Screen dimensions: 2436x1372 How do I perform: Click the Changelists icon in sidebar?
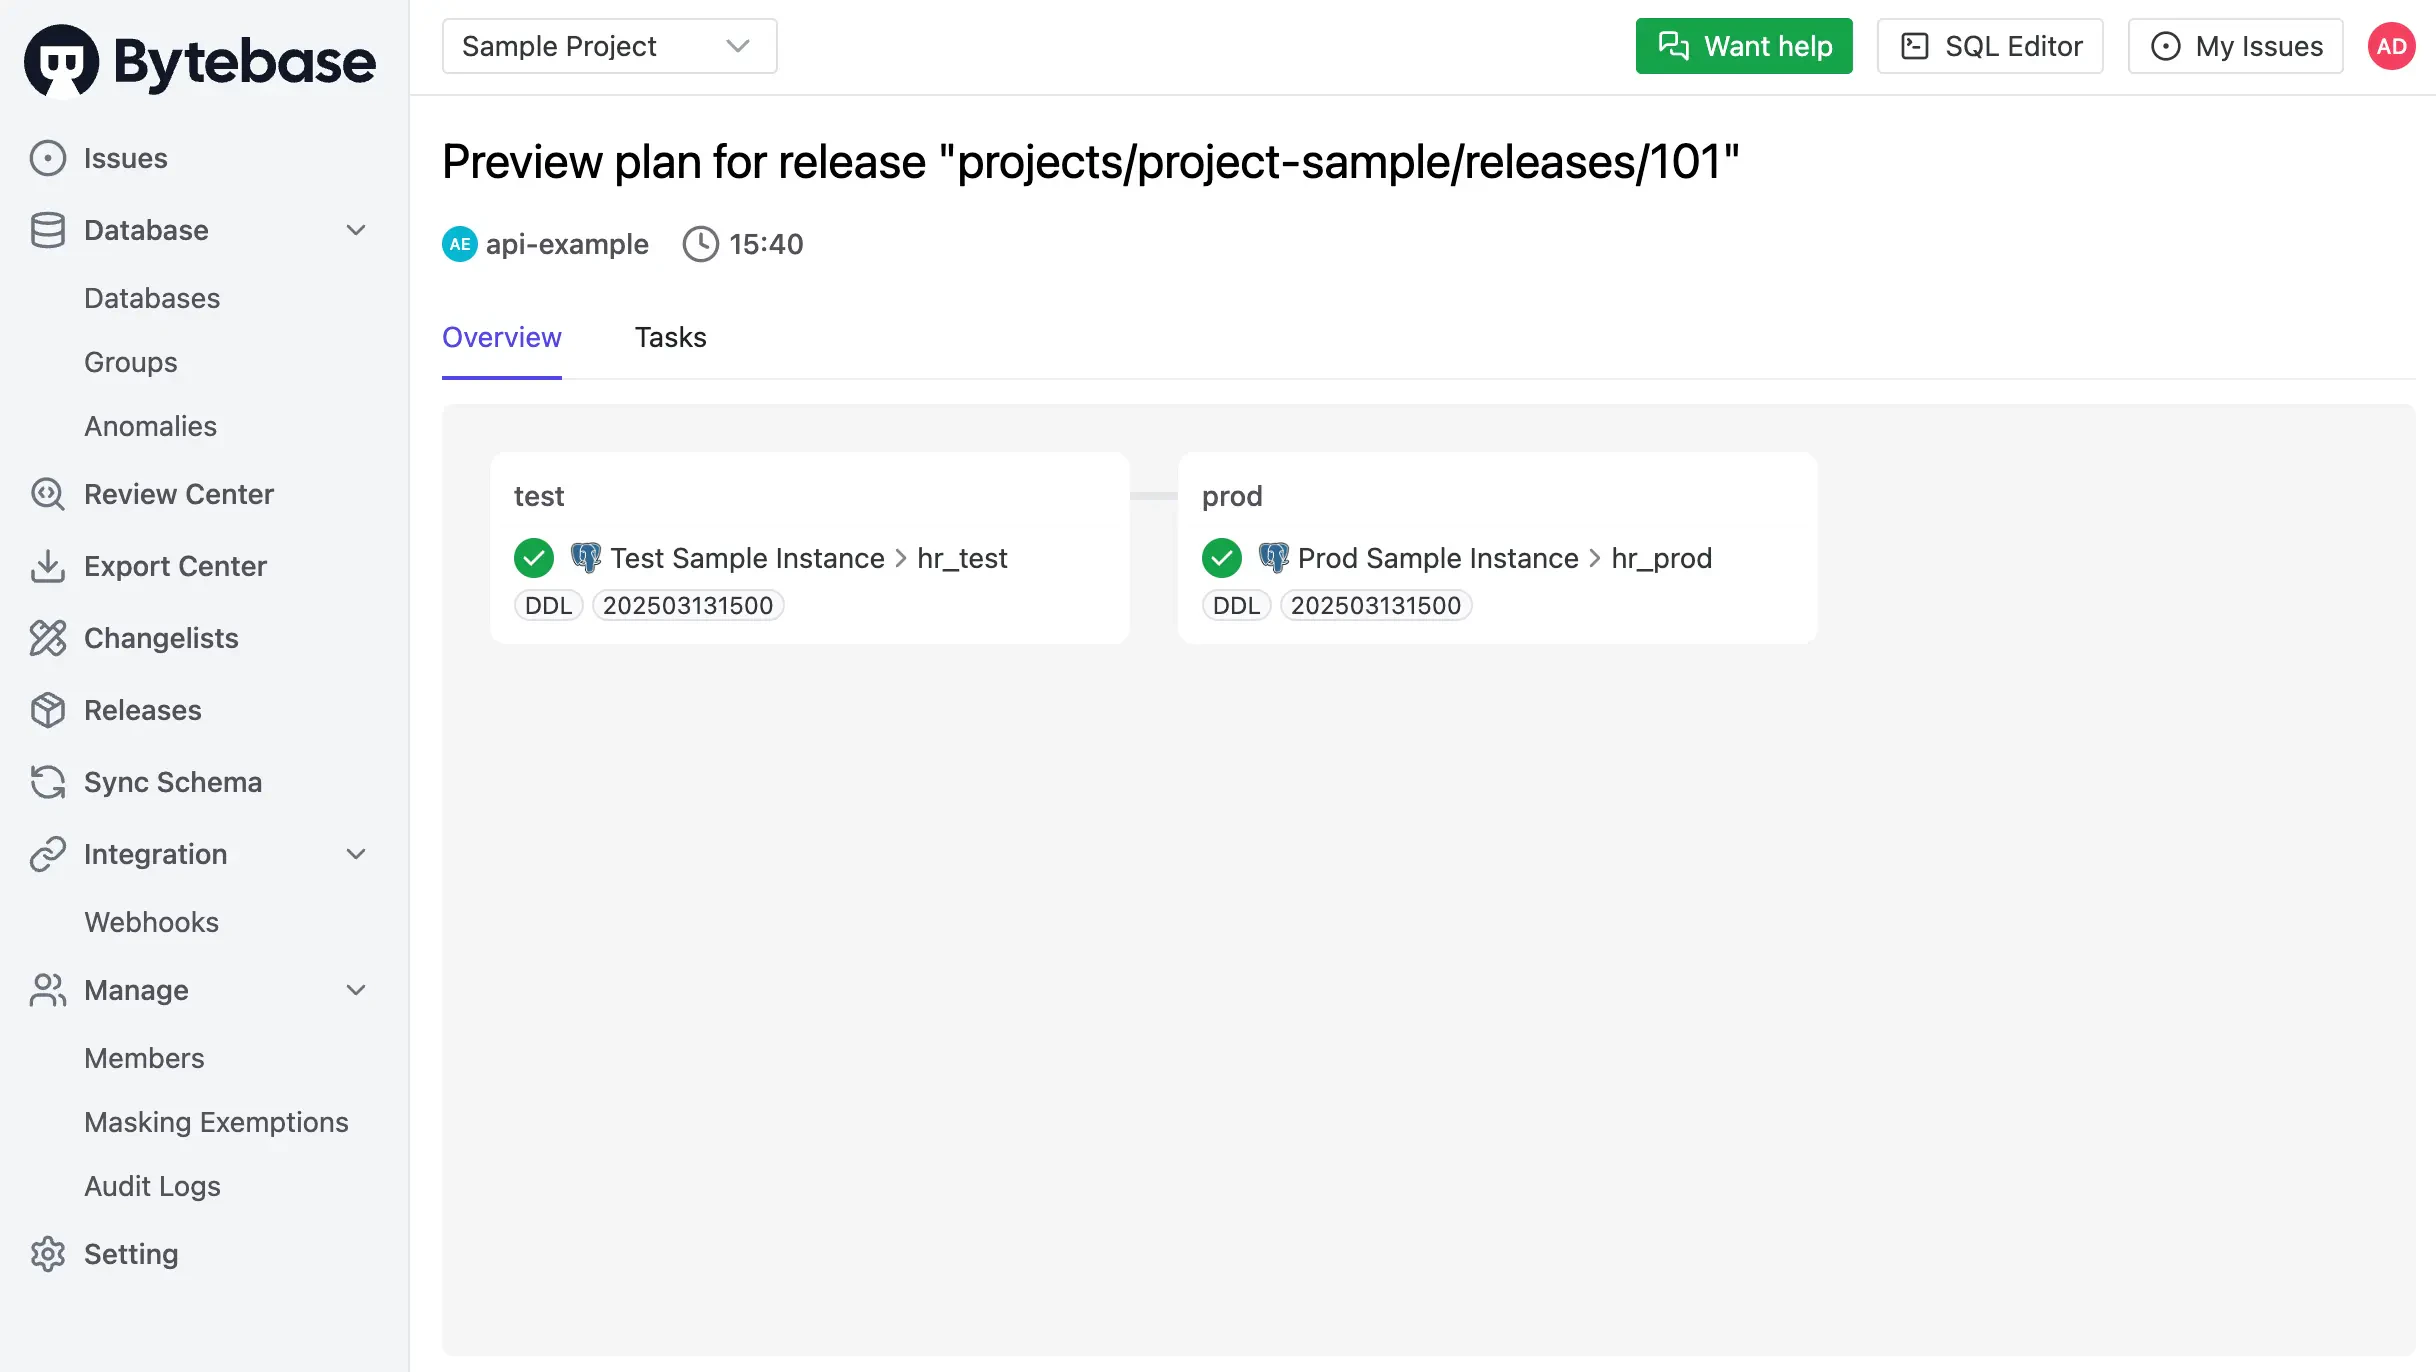coord(47,638)
